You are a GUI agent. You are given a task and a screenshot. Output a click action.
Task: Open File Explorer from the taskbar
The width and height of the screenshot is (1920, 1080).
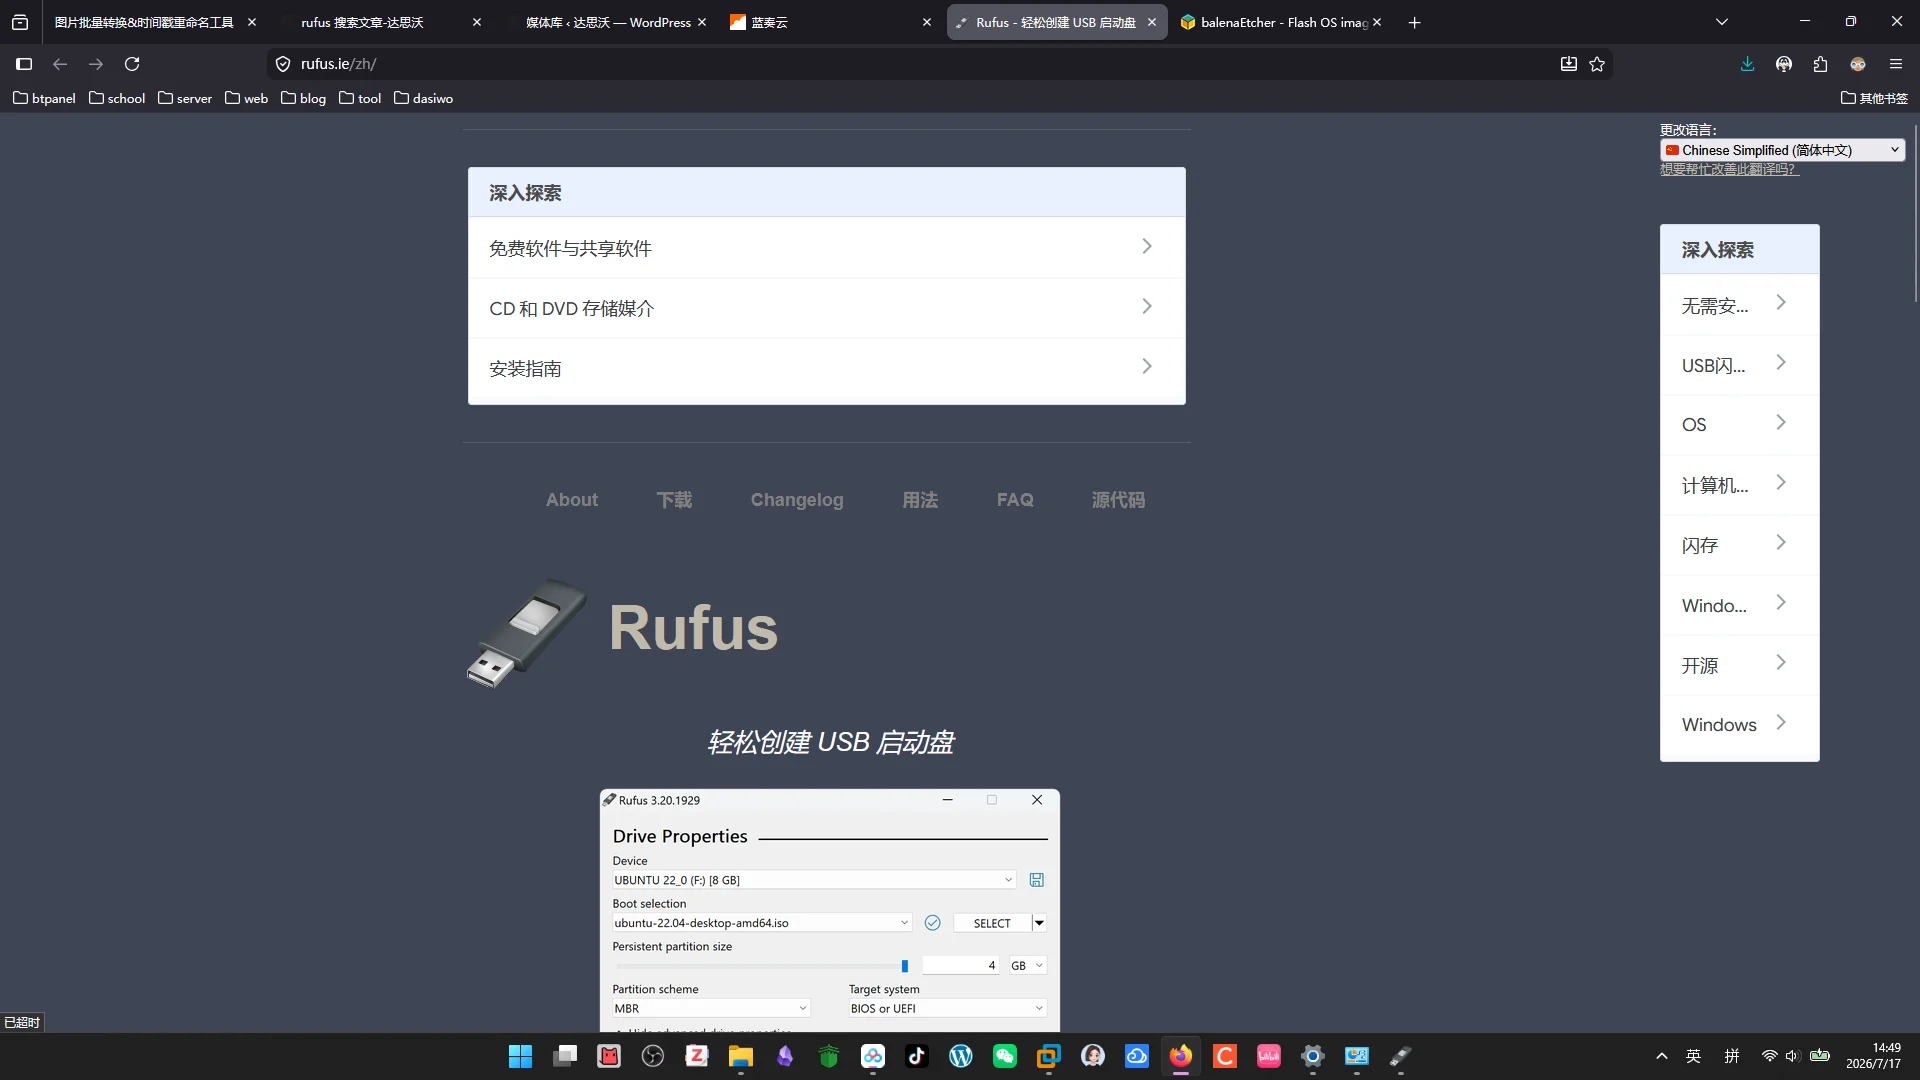(x=741, y=1056)
